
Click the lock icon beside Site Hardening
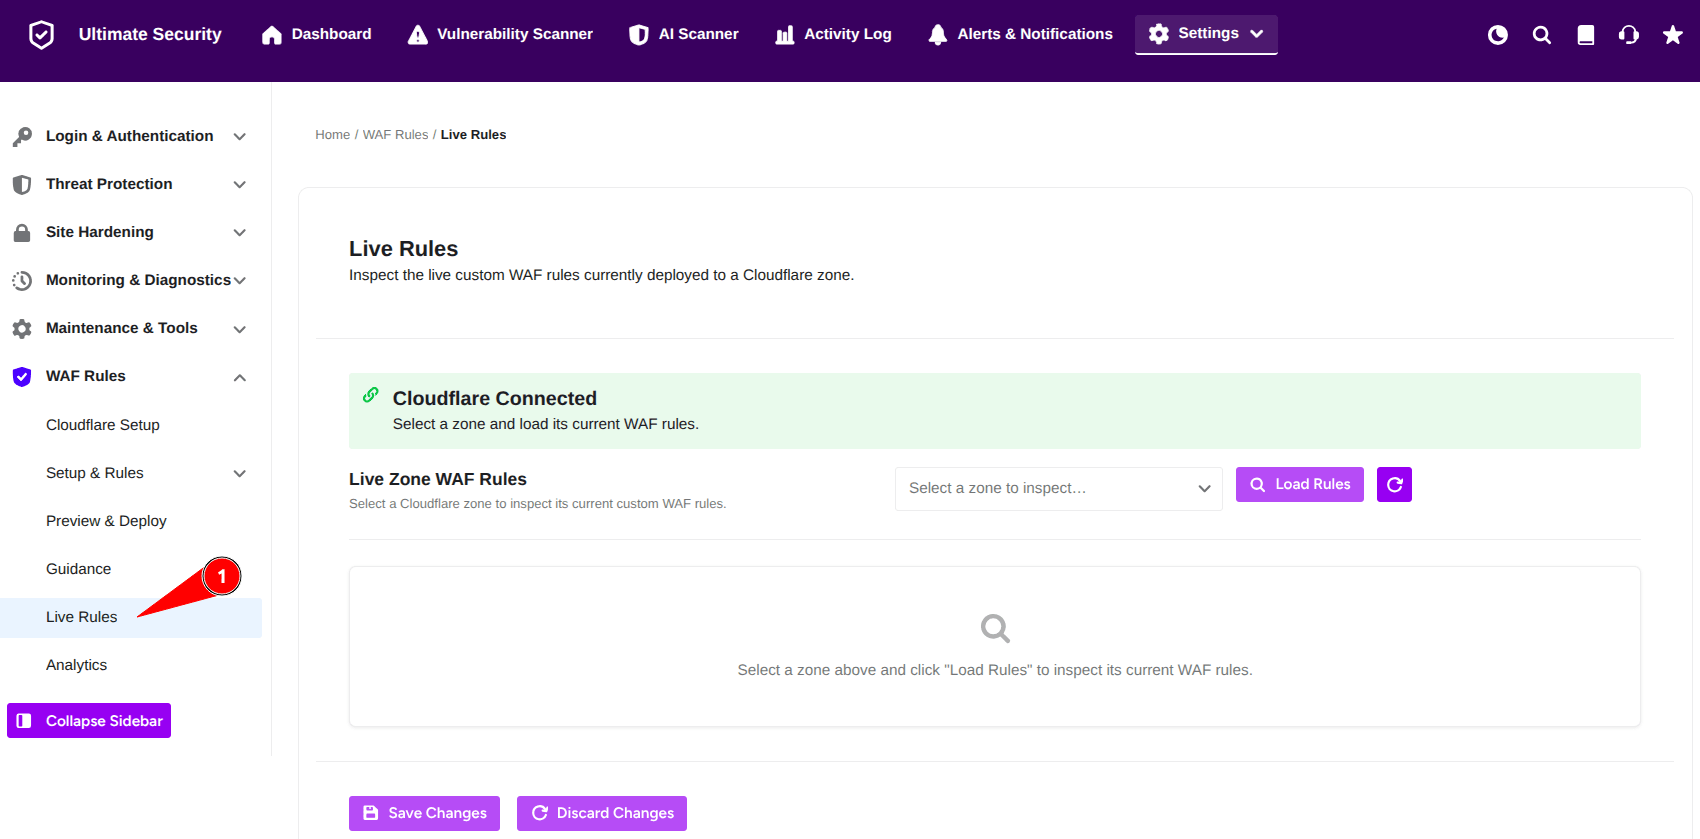tap(22, 233)
